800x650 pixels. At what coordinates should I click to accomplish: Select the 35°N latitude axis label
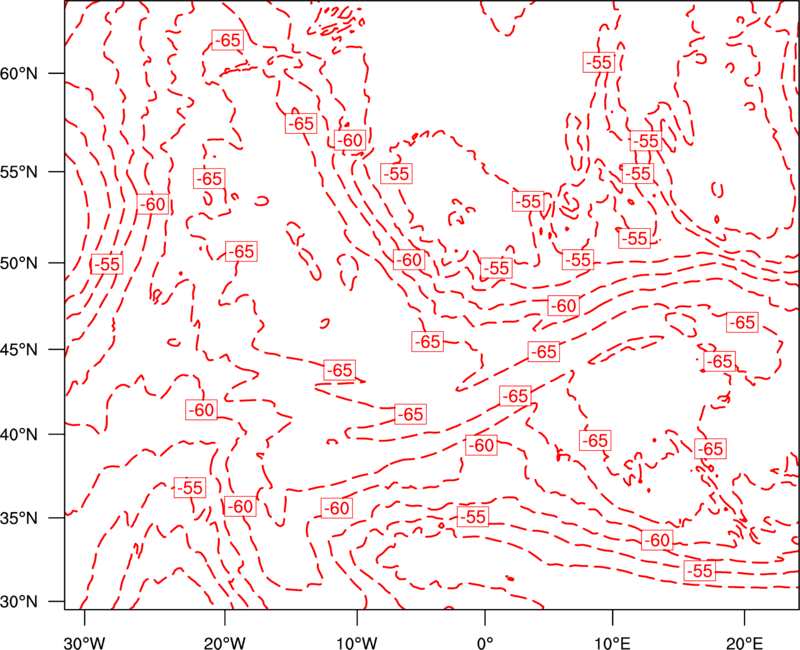coord(19,518)
